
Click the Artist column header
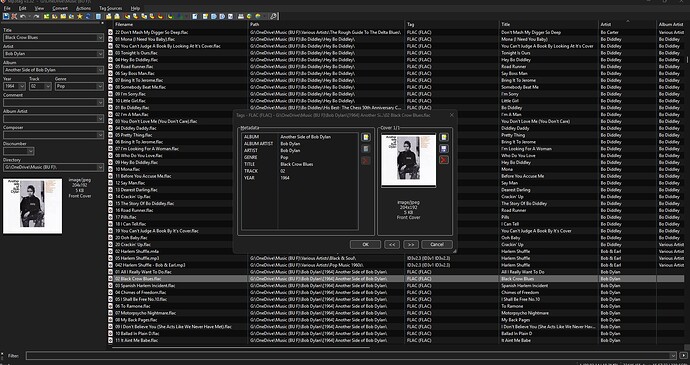(x=627, y=25)
